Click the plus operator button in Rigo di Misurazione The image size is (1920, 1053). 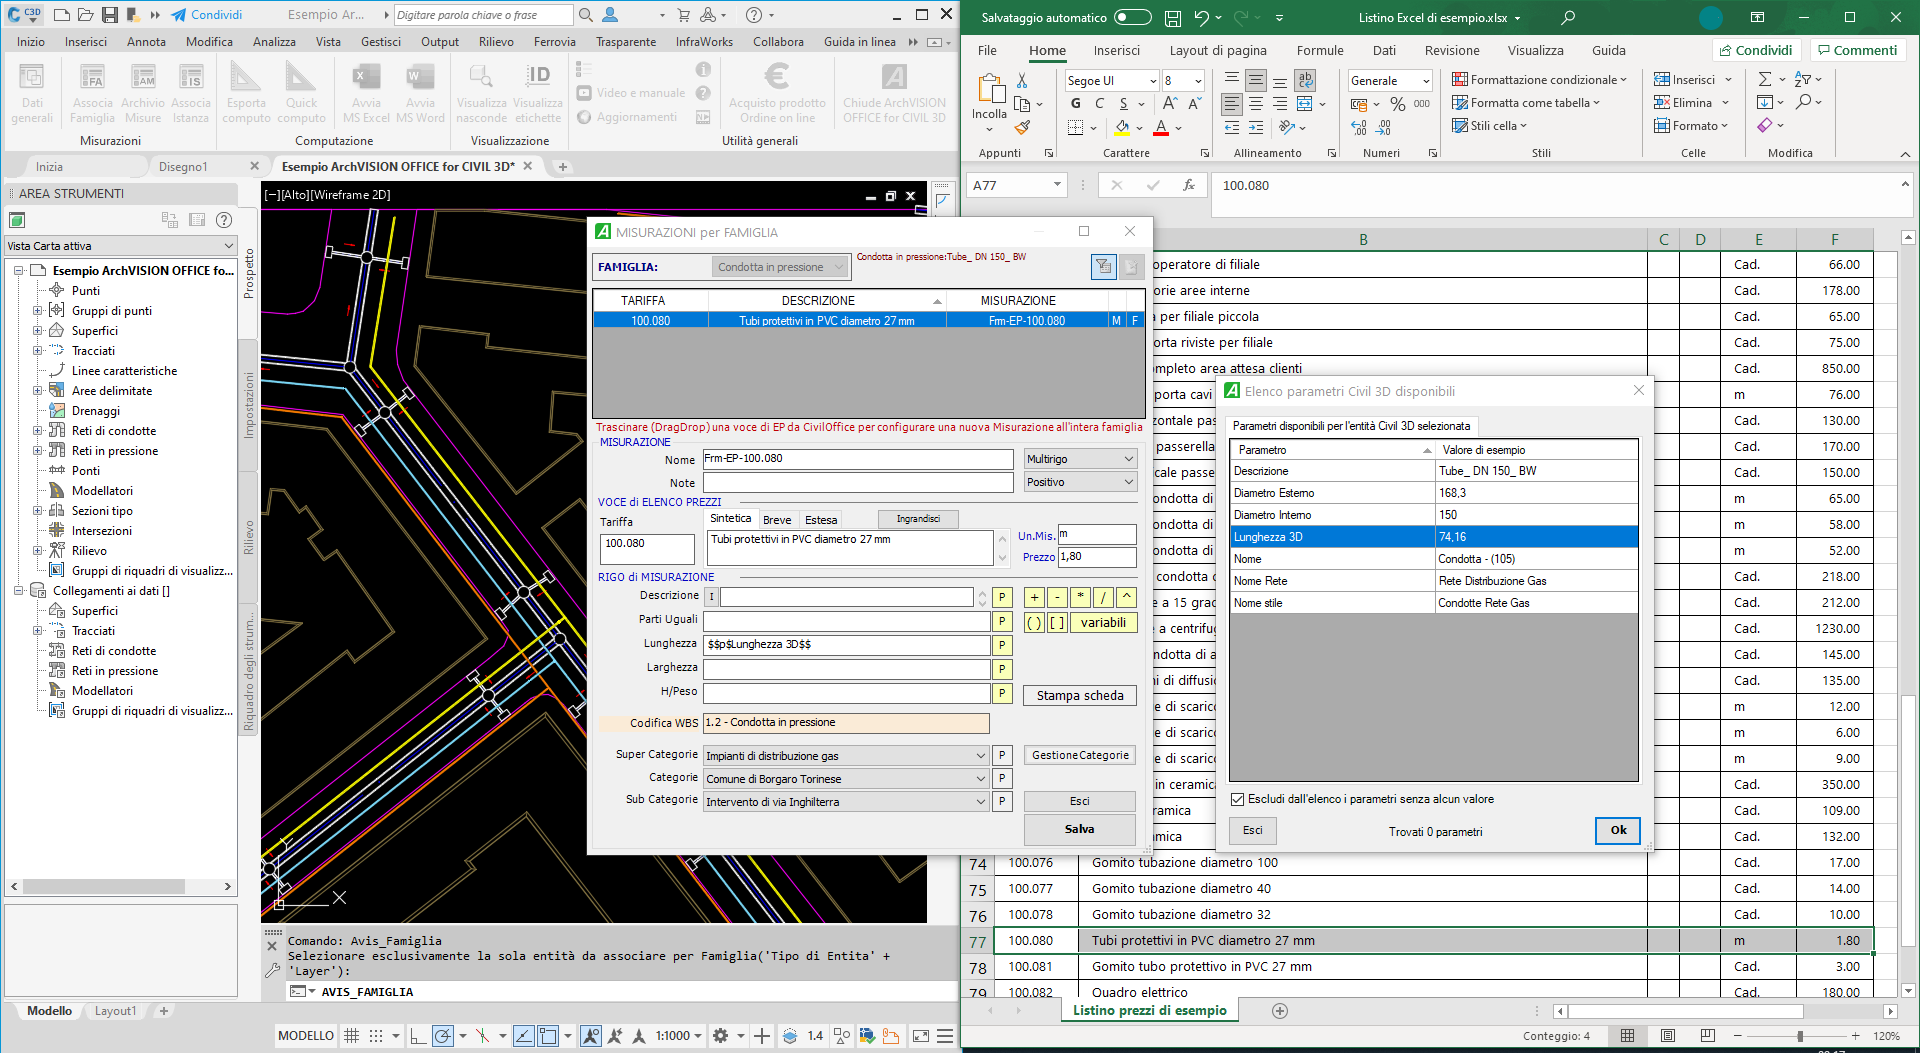point(1034,598)
